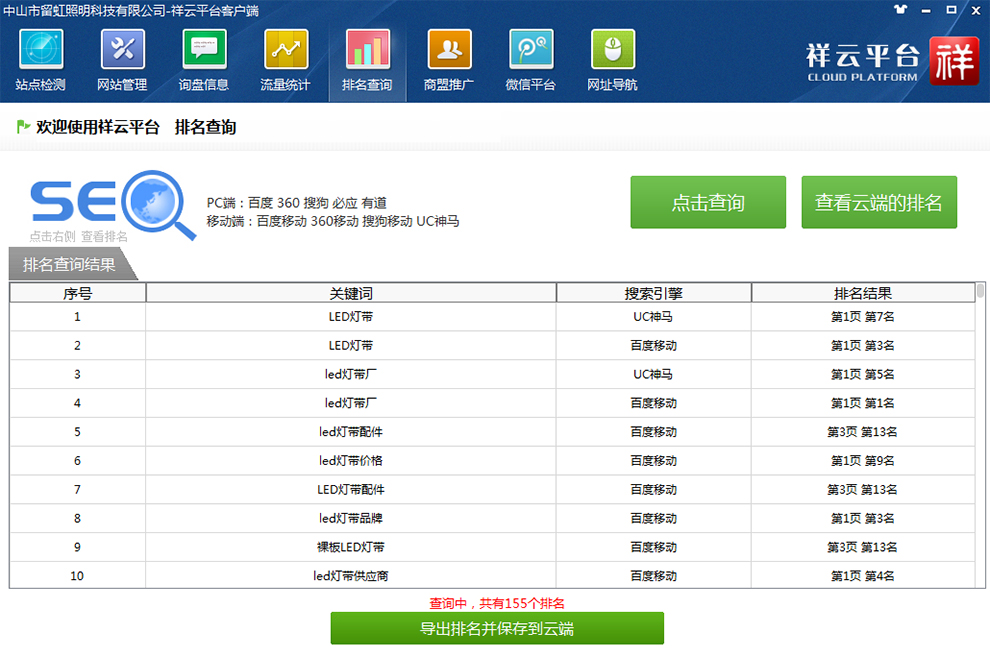Select 排名查询 ranking query module

pyautogui.click(x=367, y=61)
